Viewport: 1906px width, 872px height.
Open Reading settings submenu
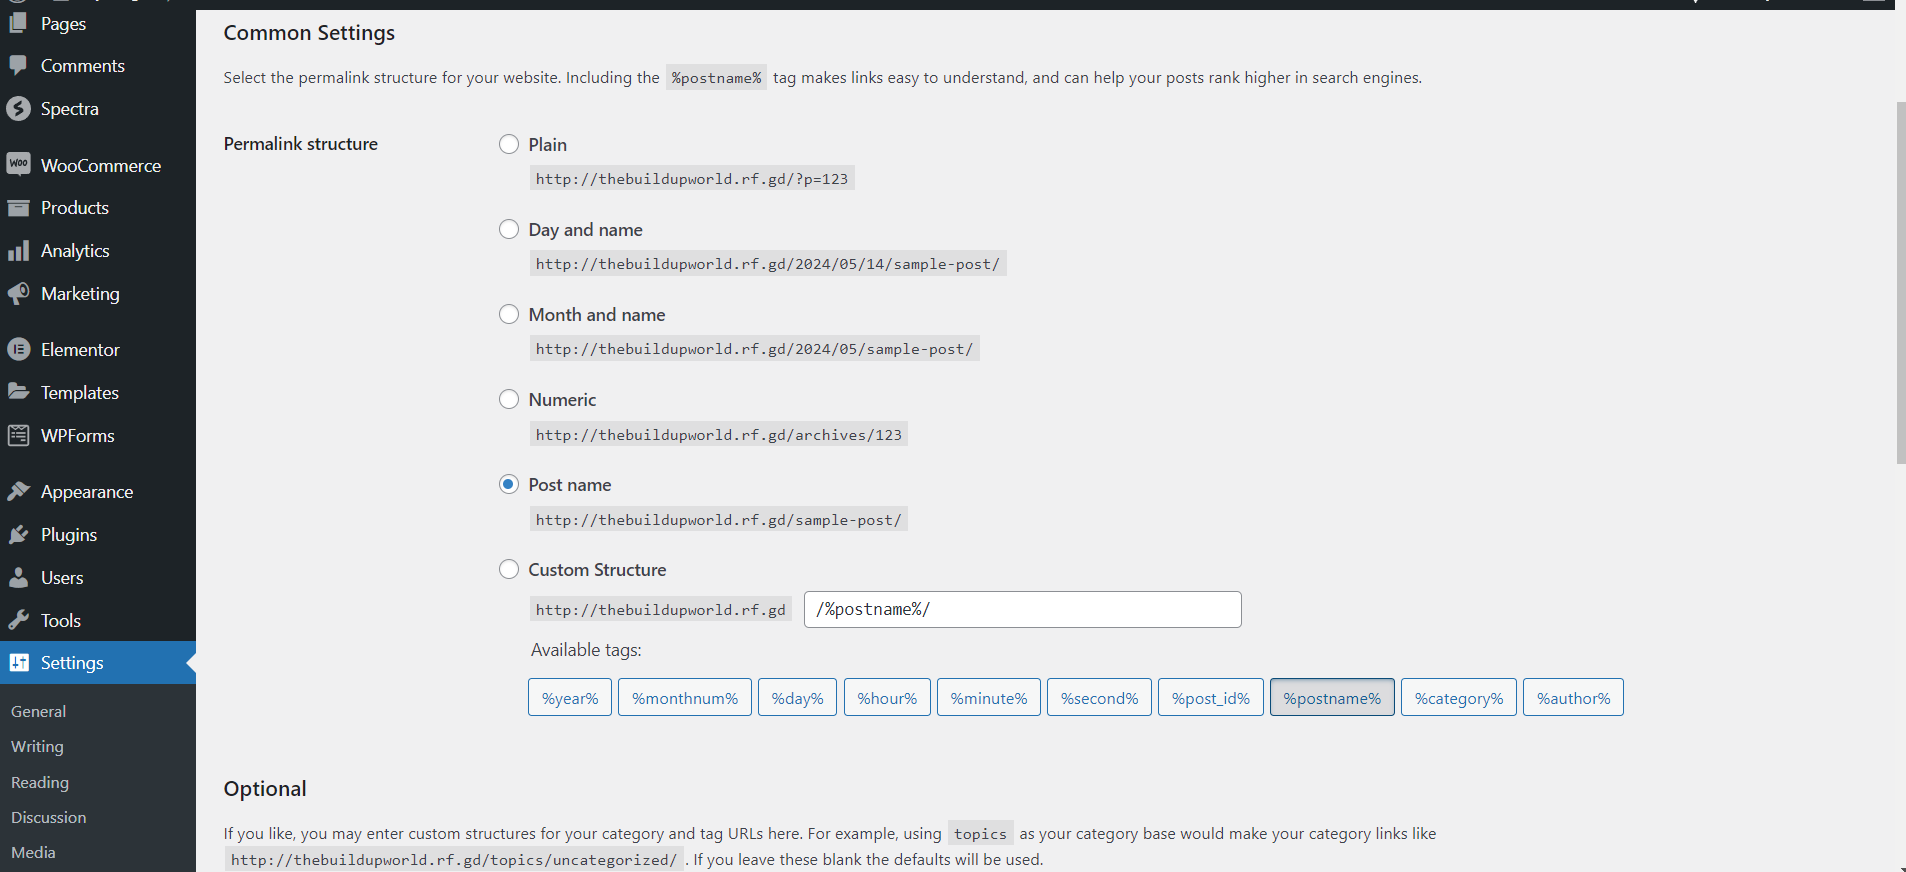[x=40, y=782]
